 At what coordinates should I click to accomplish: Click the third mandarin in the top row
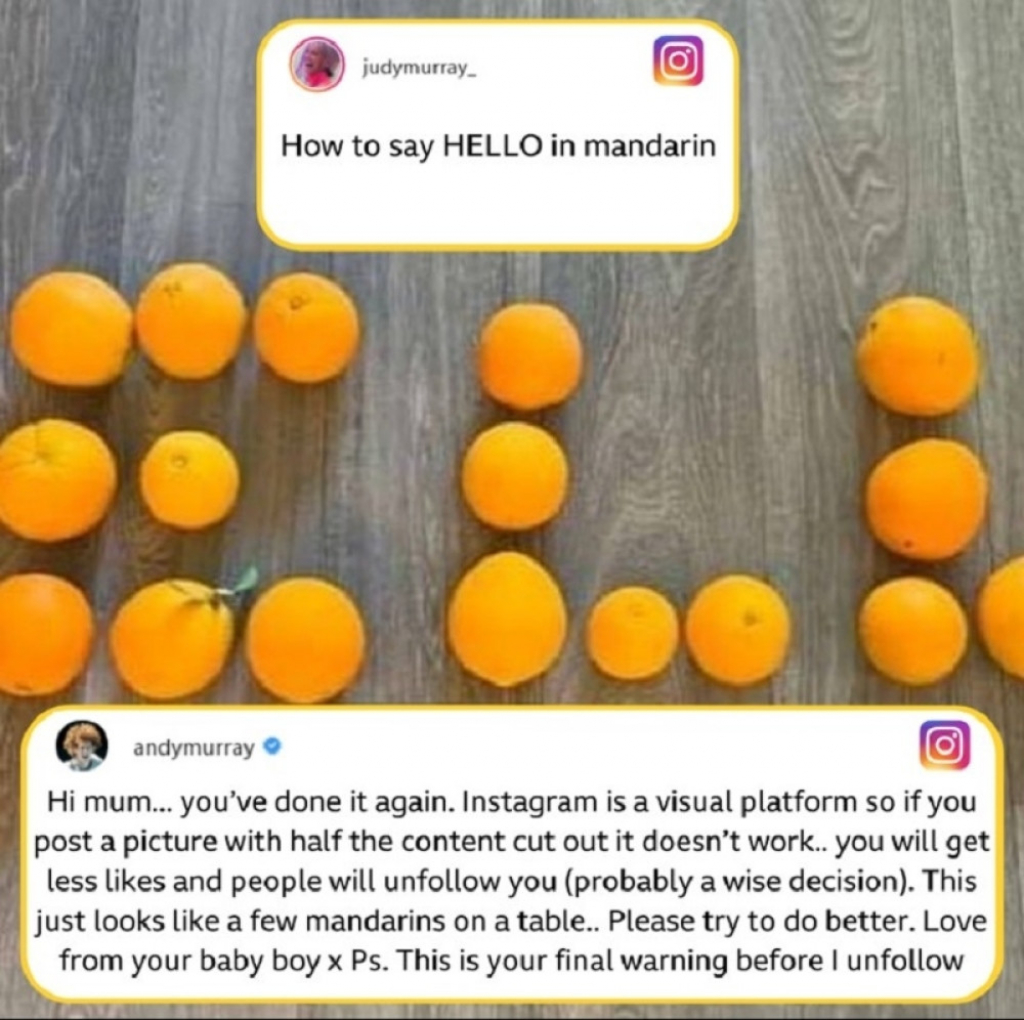306,328
